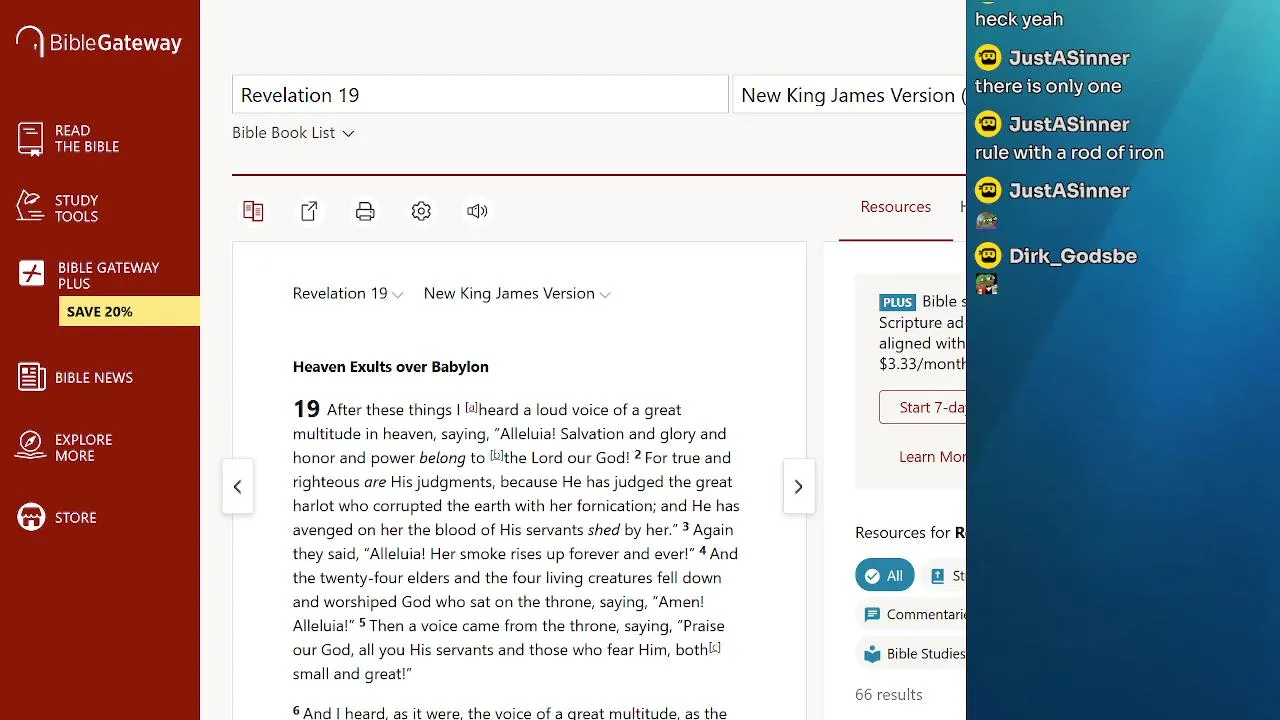Open footnote [b] marker

496,455
